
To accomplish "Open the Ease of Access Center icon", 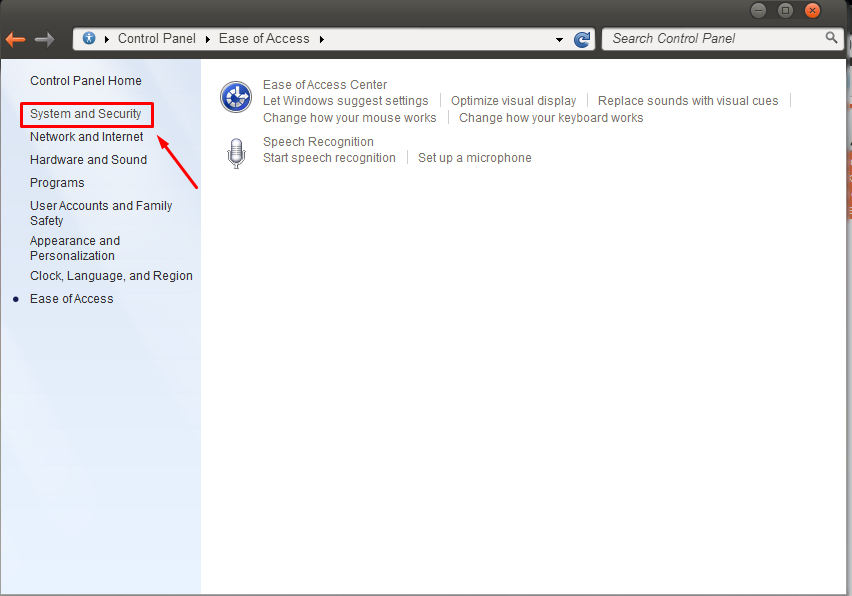I will tap(236, 96).
